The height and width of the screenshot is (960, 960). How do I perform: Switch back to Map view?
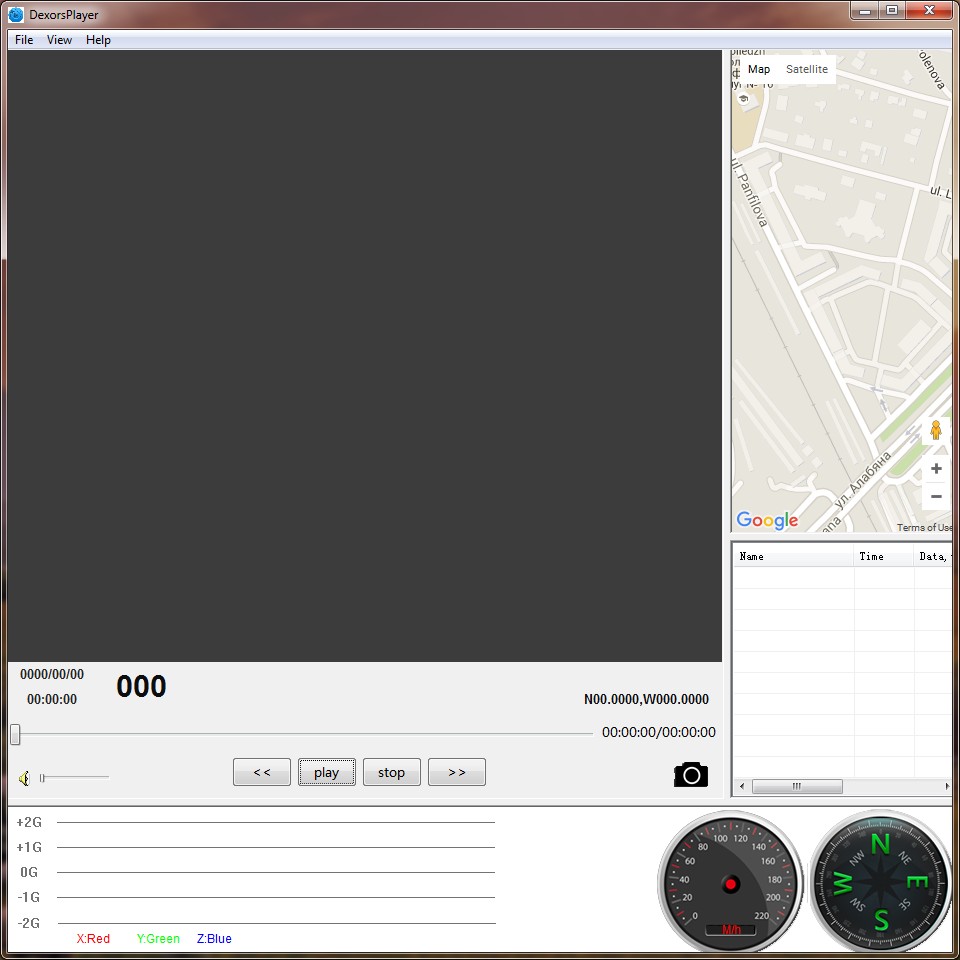pyautogui.click(x=758, y=69)
